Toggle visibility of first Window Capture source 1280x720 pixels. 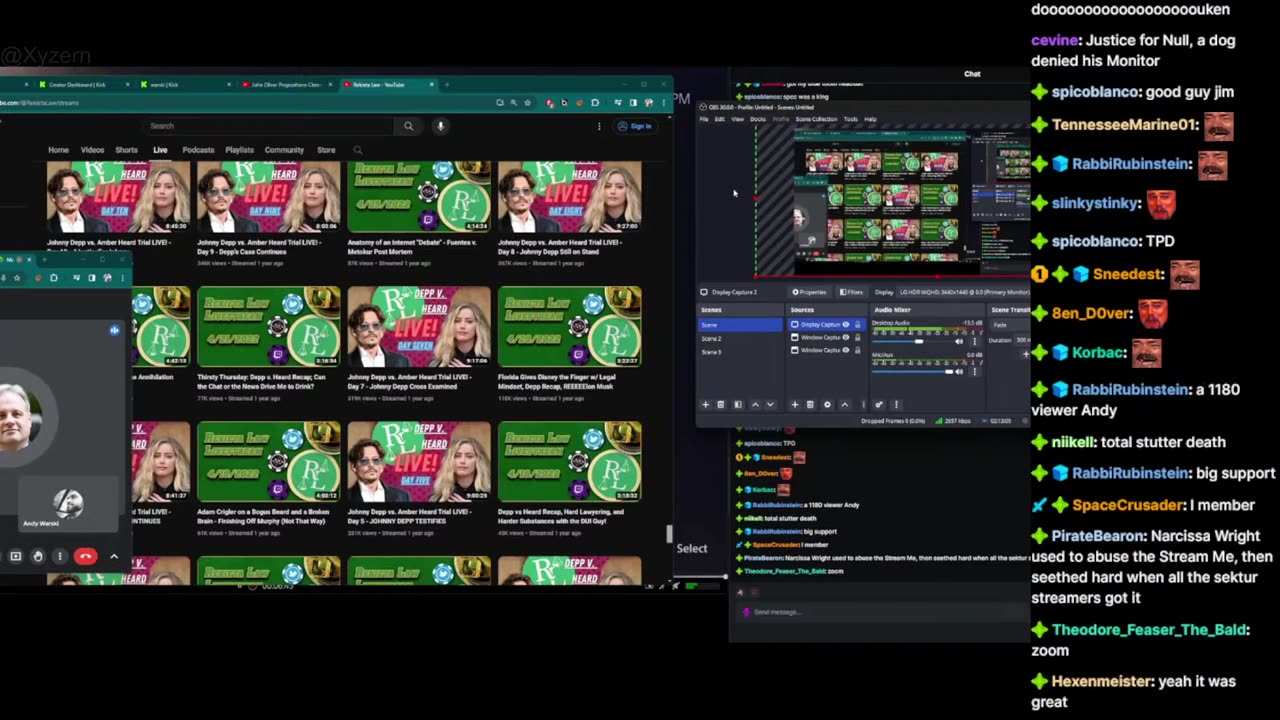point(846,337)
